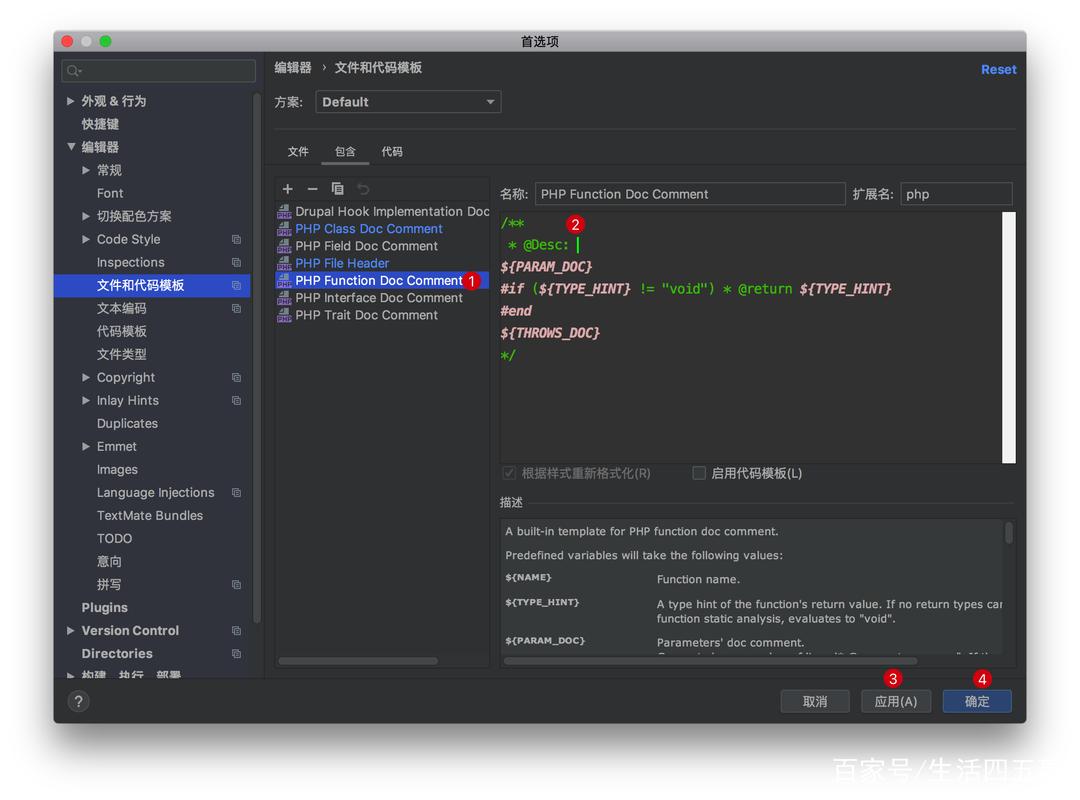1080x800 pixels.
Task: Click the horizontal scrollbar under template list
Action: 357,661
